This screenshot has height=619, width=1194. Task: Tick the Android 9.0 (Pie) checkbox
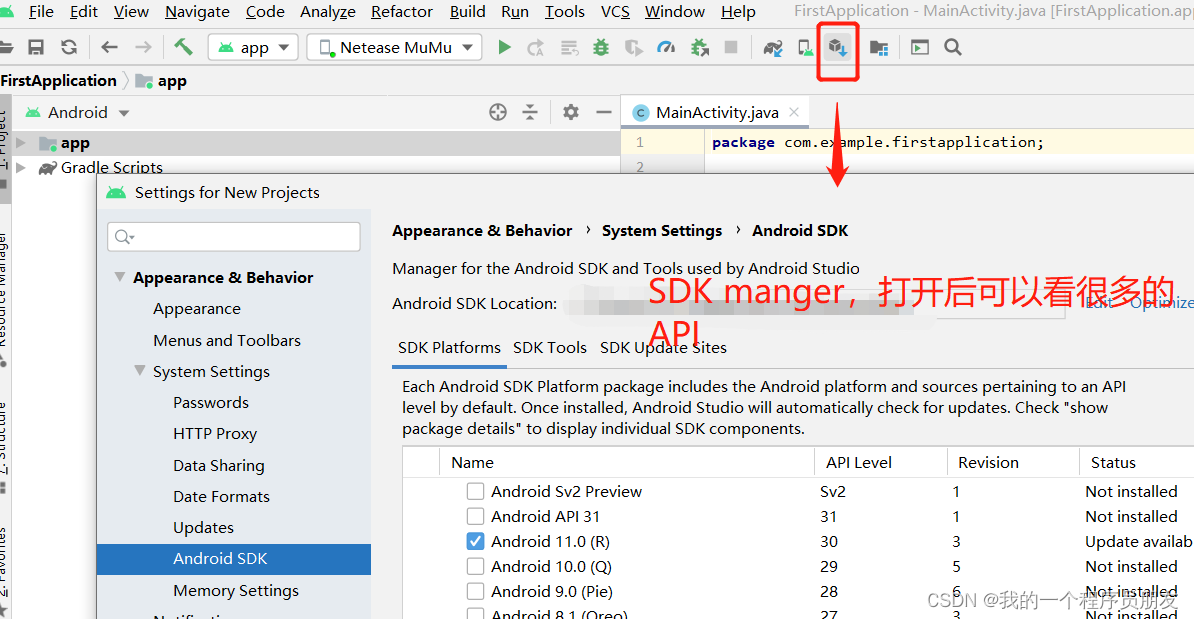point(475,592)
